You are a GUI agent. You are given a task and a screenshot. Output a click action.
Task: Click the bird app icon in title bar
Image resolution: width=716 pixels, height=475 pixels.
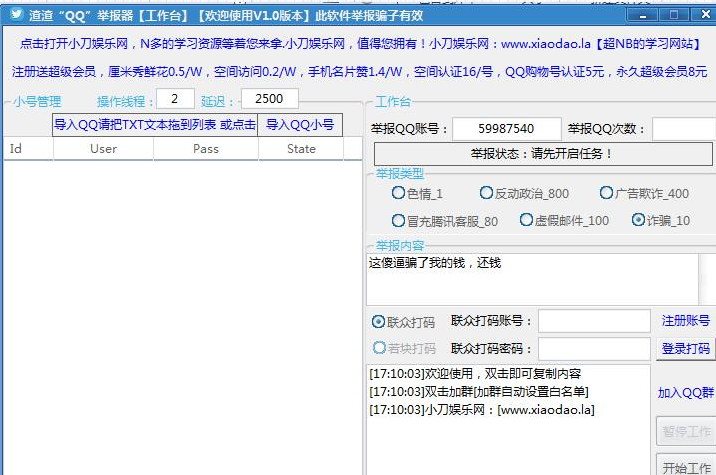point(17,14)
